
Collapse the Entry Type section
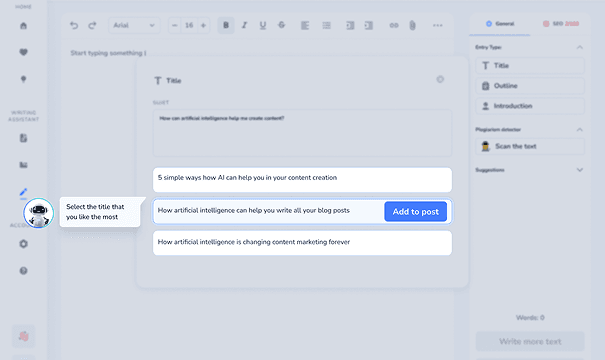tap(580, 47)
